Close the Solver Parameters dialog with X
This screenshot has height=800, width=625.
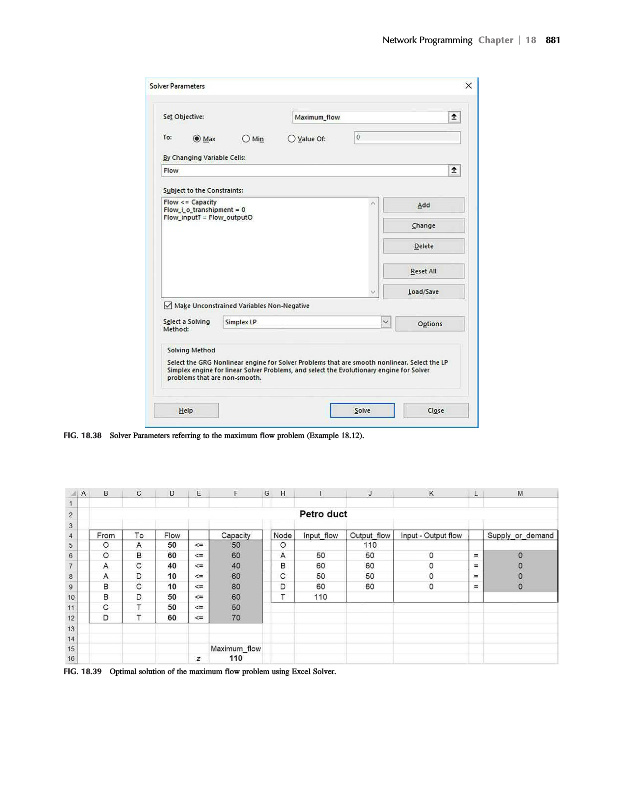pyautogui.click(x=468, y=86)
